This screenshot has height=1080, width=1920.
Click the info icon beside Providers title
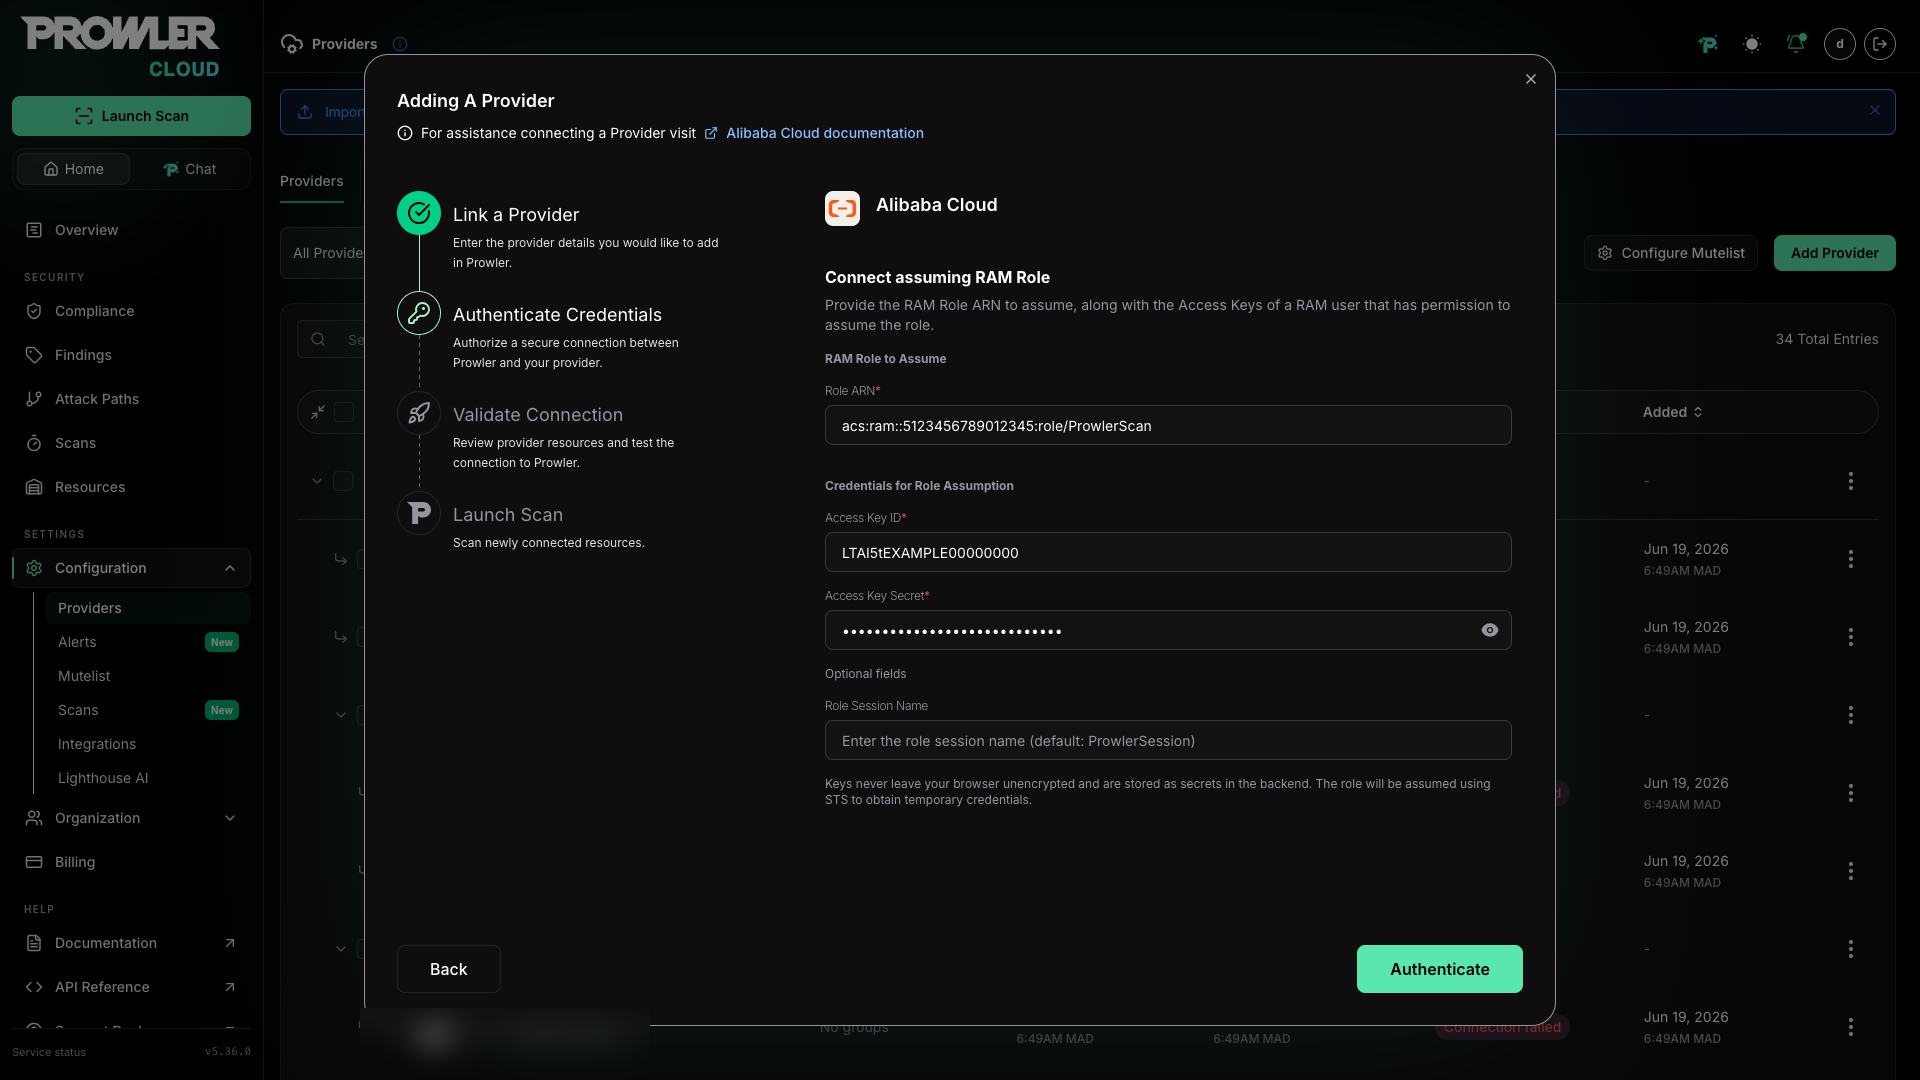pyautogui.click(x=400, y=44)
